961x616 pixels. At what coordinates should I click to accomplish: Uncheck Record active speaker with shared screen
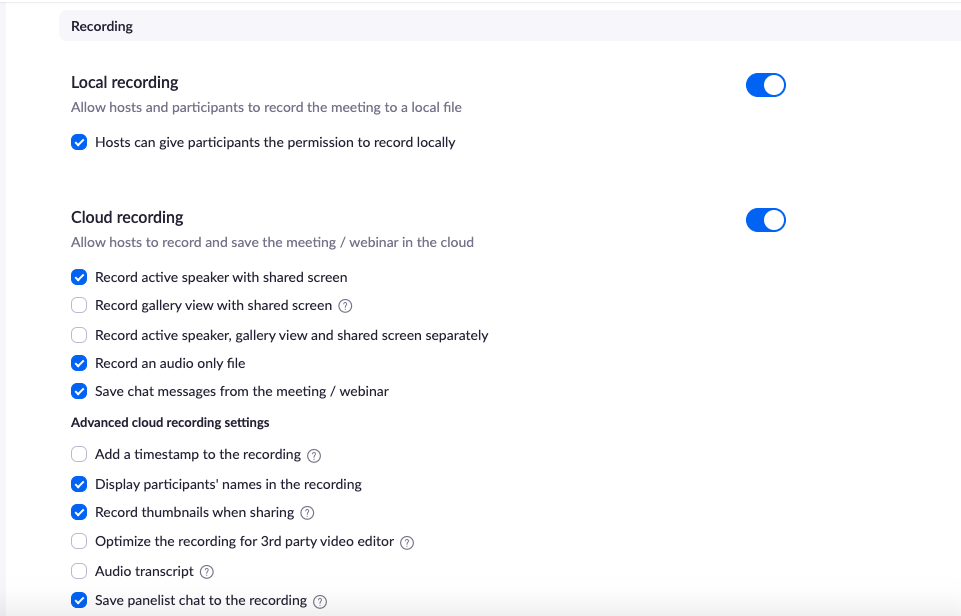pos(79,277)
